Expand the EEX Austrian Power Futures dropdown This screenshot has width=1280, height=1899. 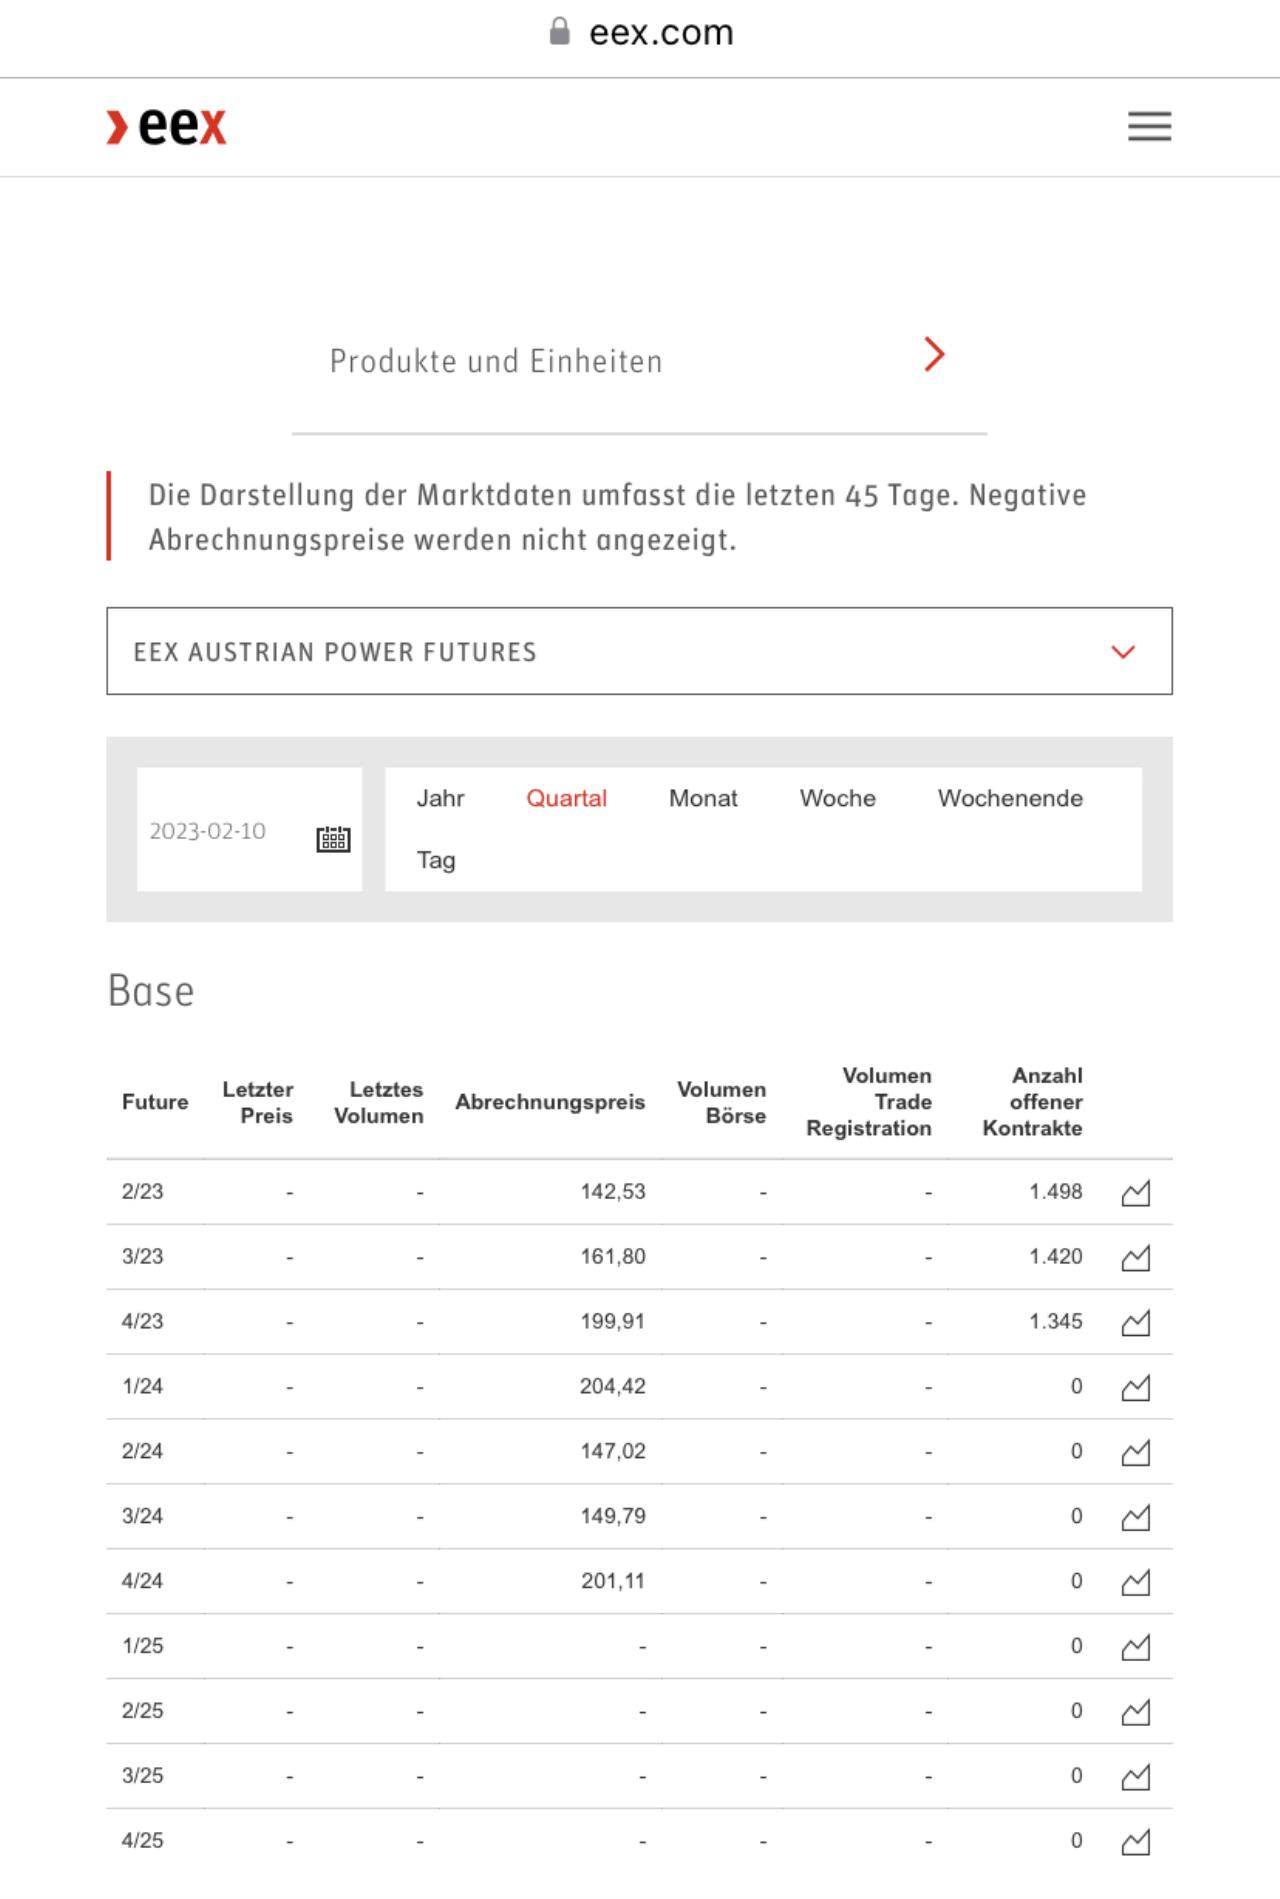[639, 651]
